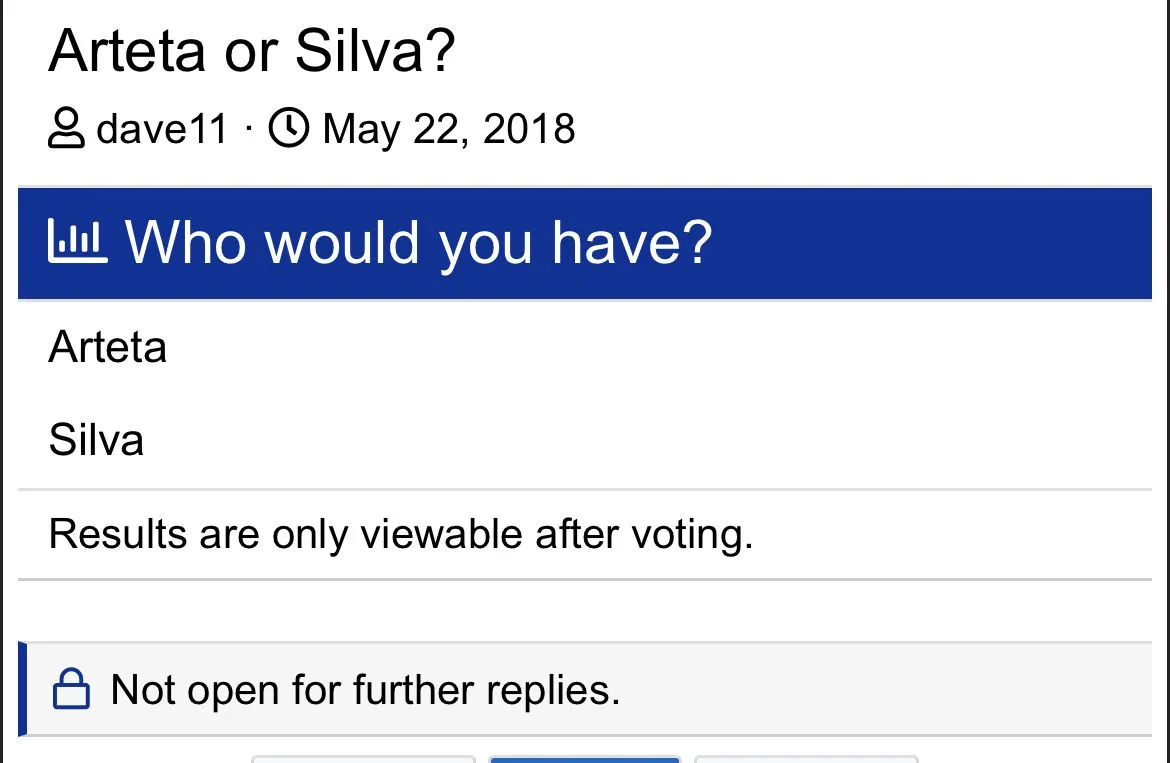Click the empty row beneath the results notice
Viewport: 1170px width, 763px height.
(x=585, y=610)
